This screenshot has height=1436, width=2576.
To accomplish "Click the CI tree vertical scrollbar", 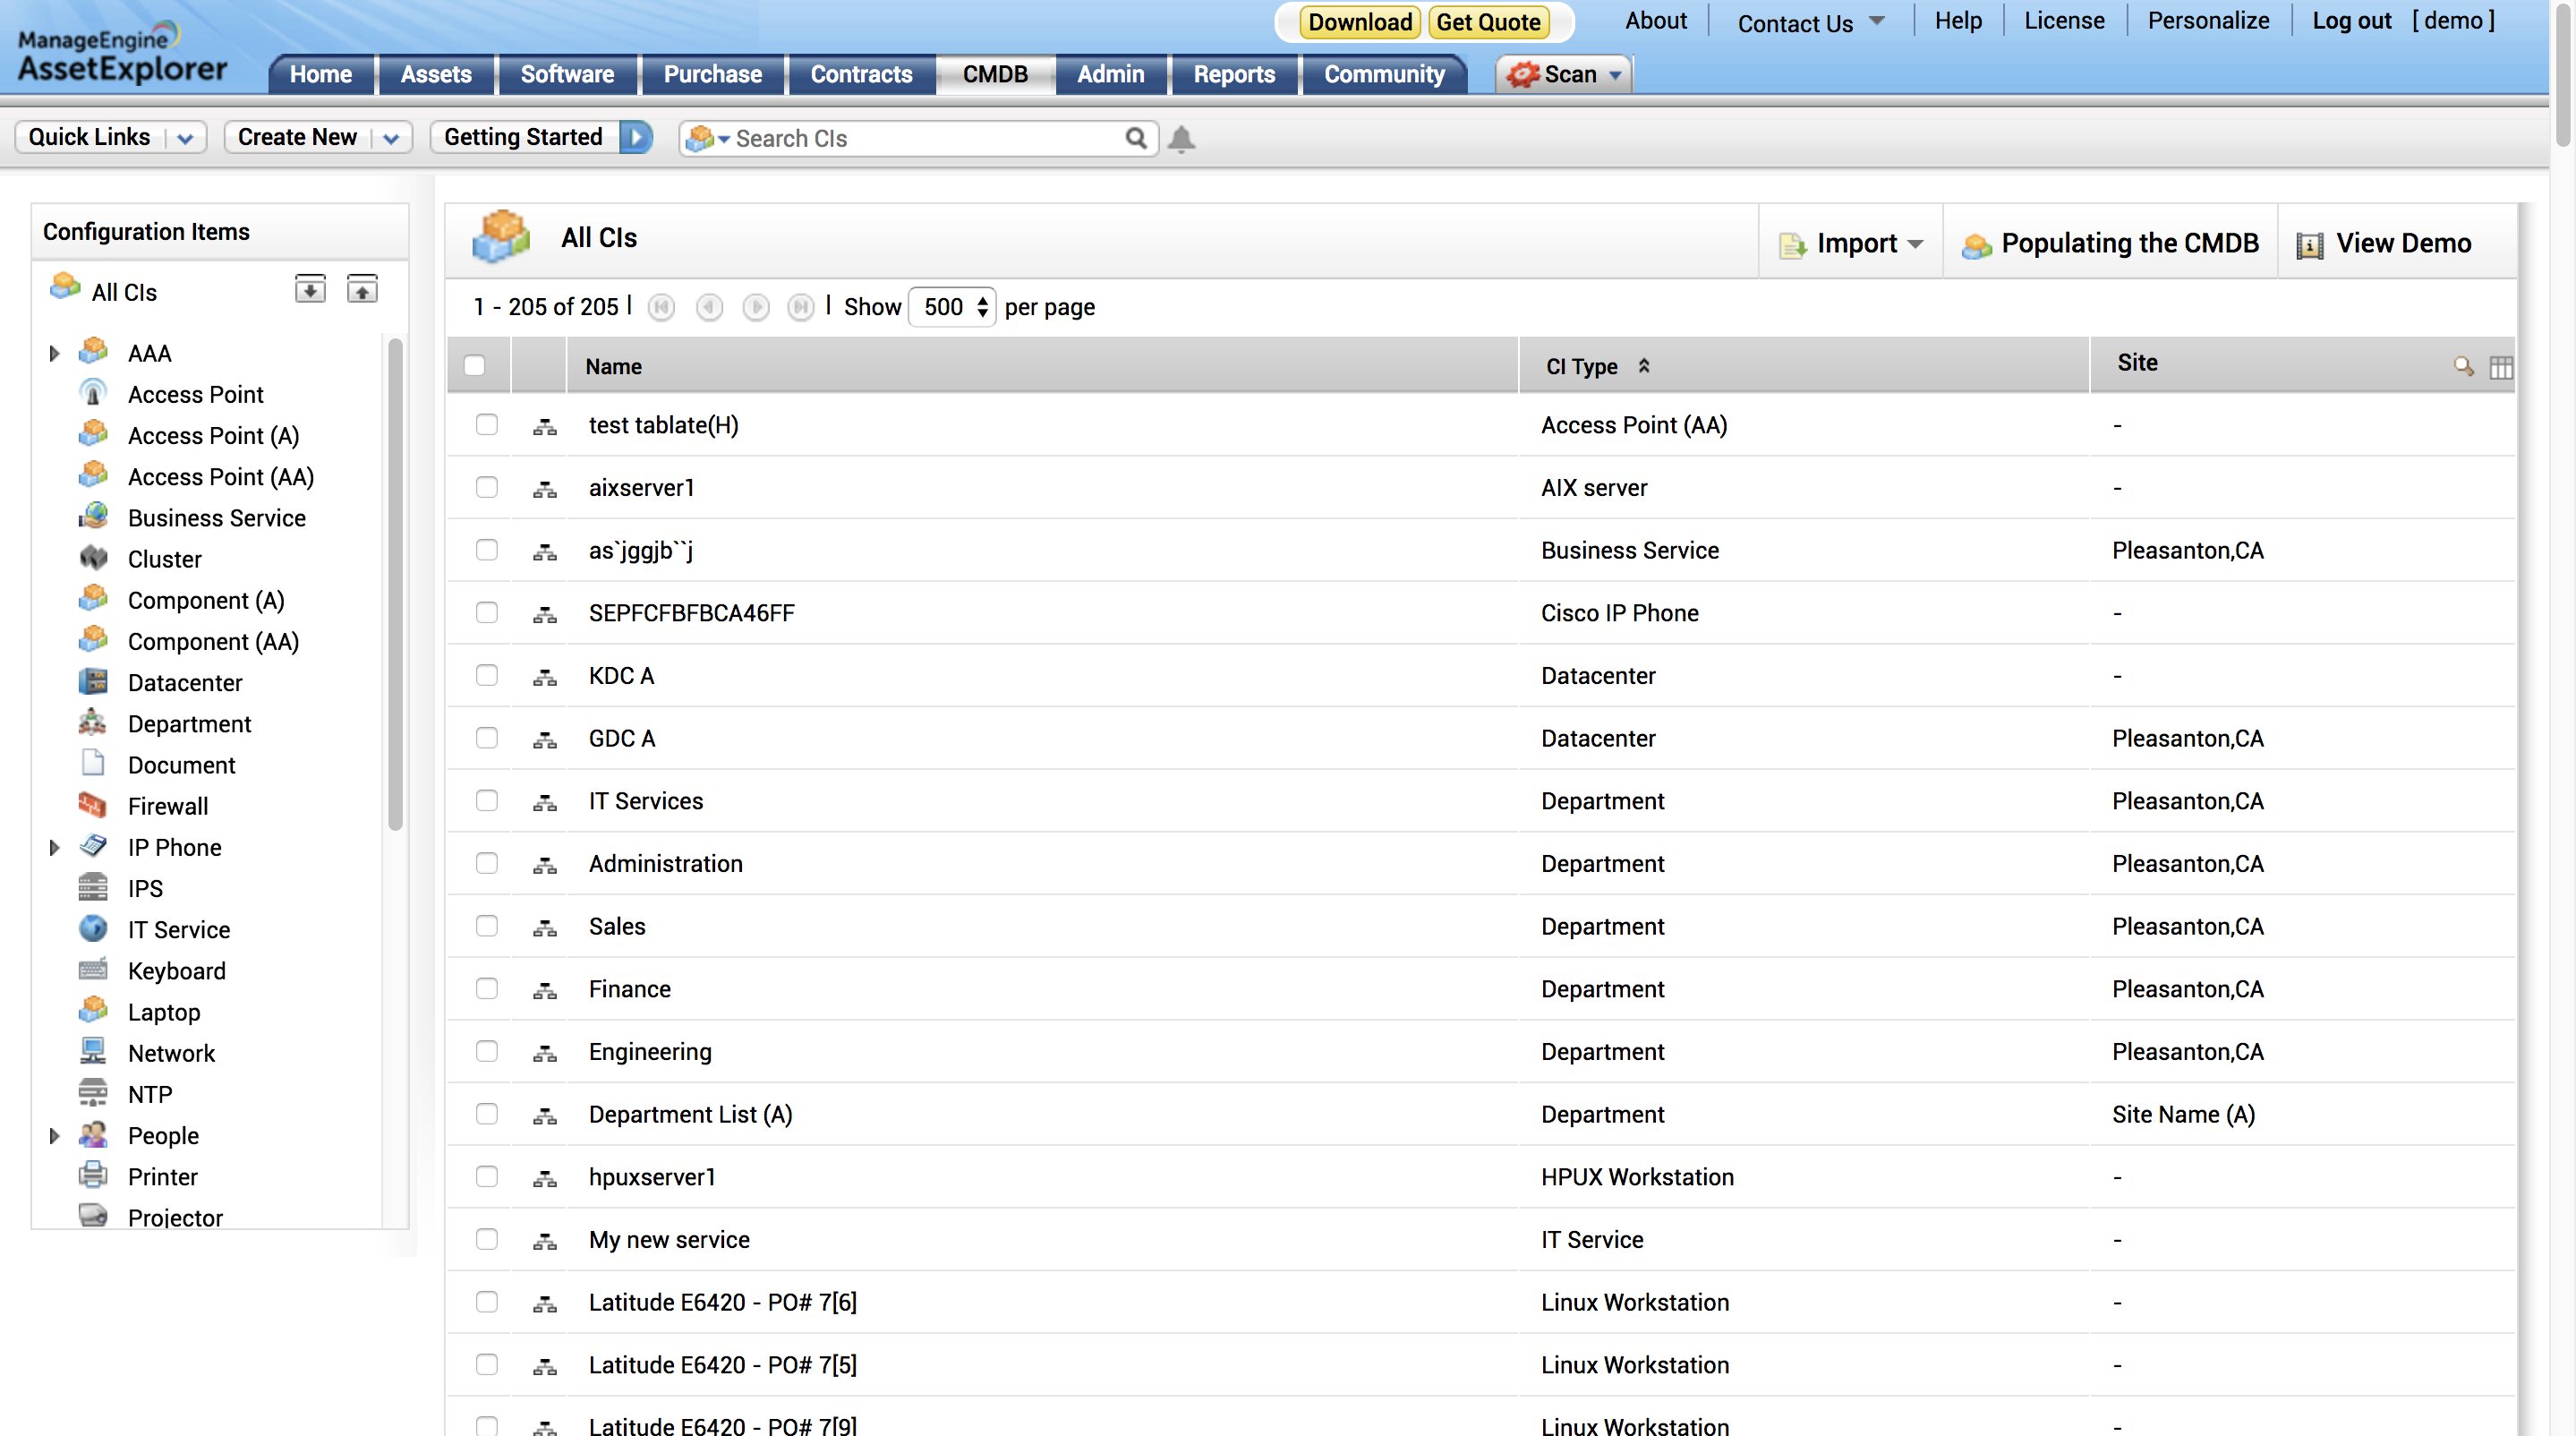I will [x=395, y=585].
